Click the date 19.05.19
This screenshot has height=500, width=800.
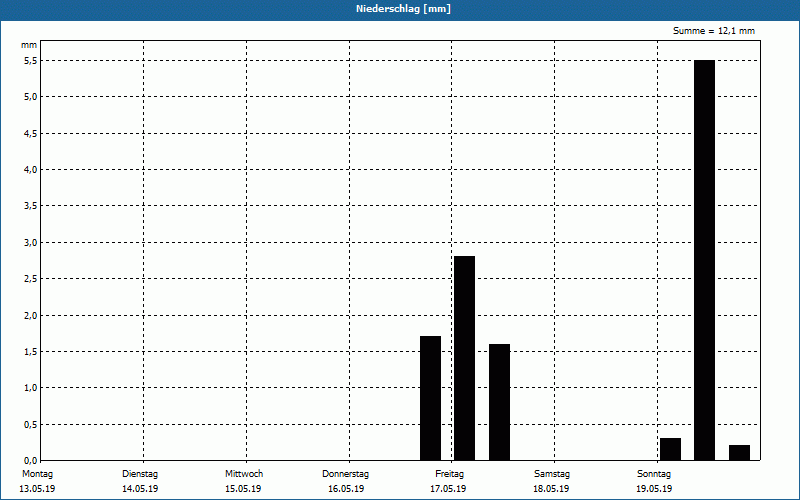[x=654, y=489]
